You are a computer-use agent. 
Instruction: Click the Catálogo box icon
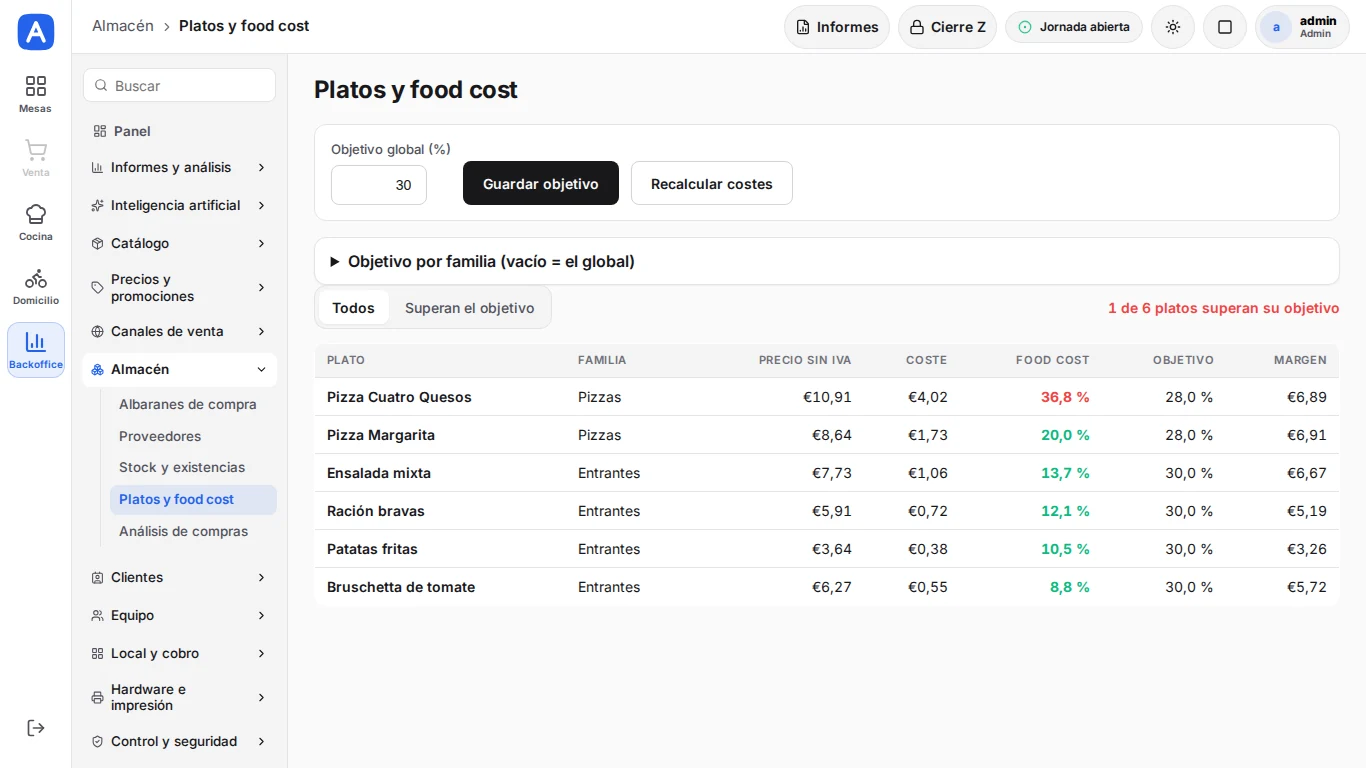pyautogui.click(x=98, y=243)
